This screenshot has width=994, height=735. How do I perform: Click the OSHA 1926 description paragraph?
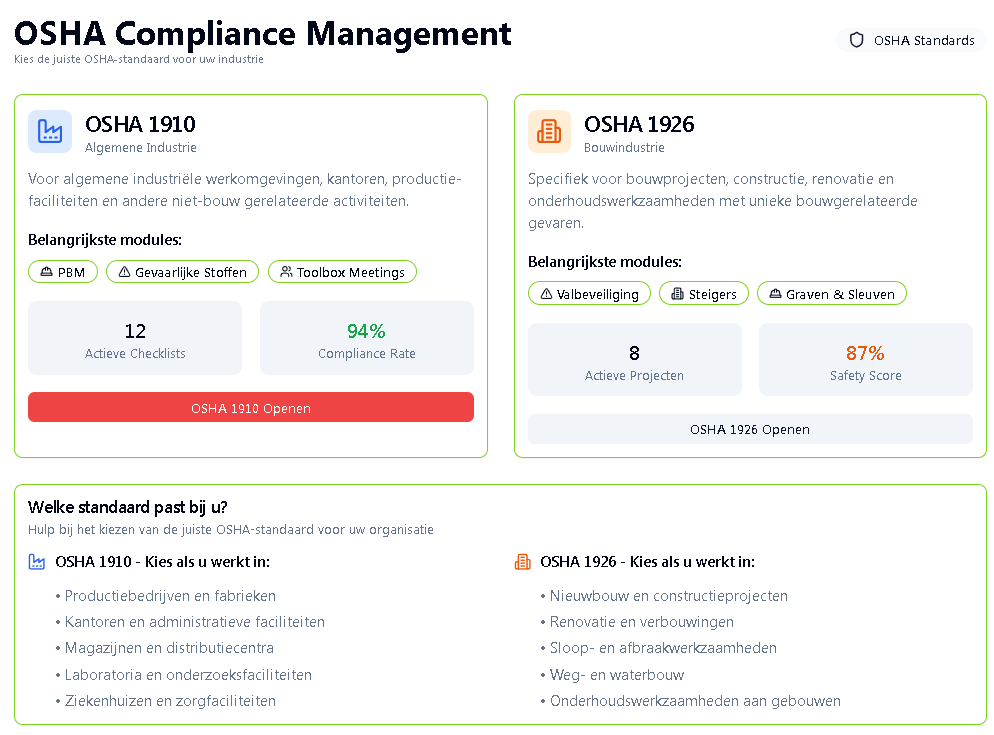point(723,201)
